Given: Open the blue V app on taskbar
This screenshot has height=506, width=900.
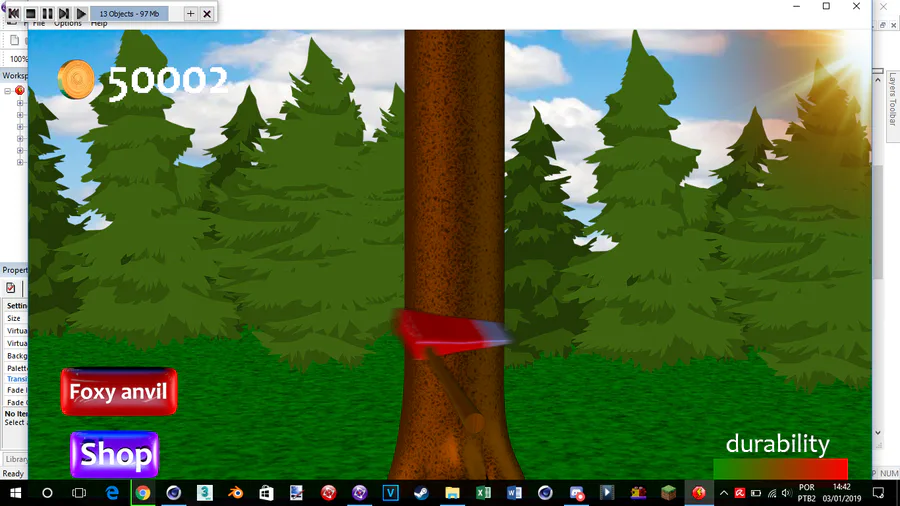Looking at the screenshot, I should pos(390,493).
